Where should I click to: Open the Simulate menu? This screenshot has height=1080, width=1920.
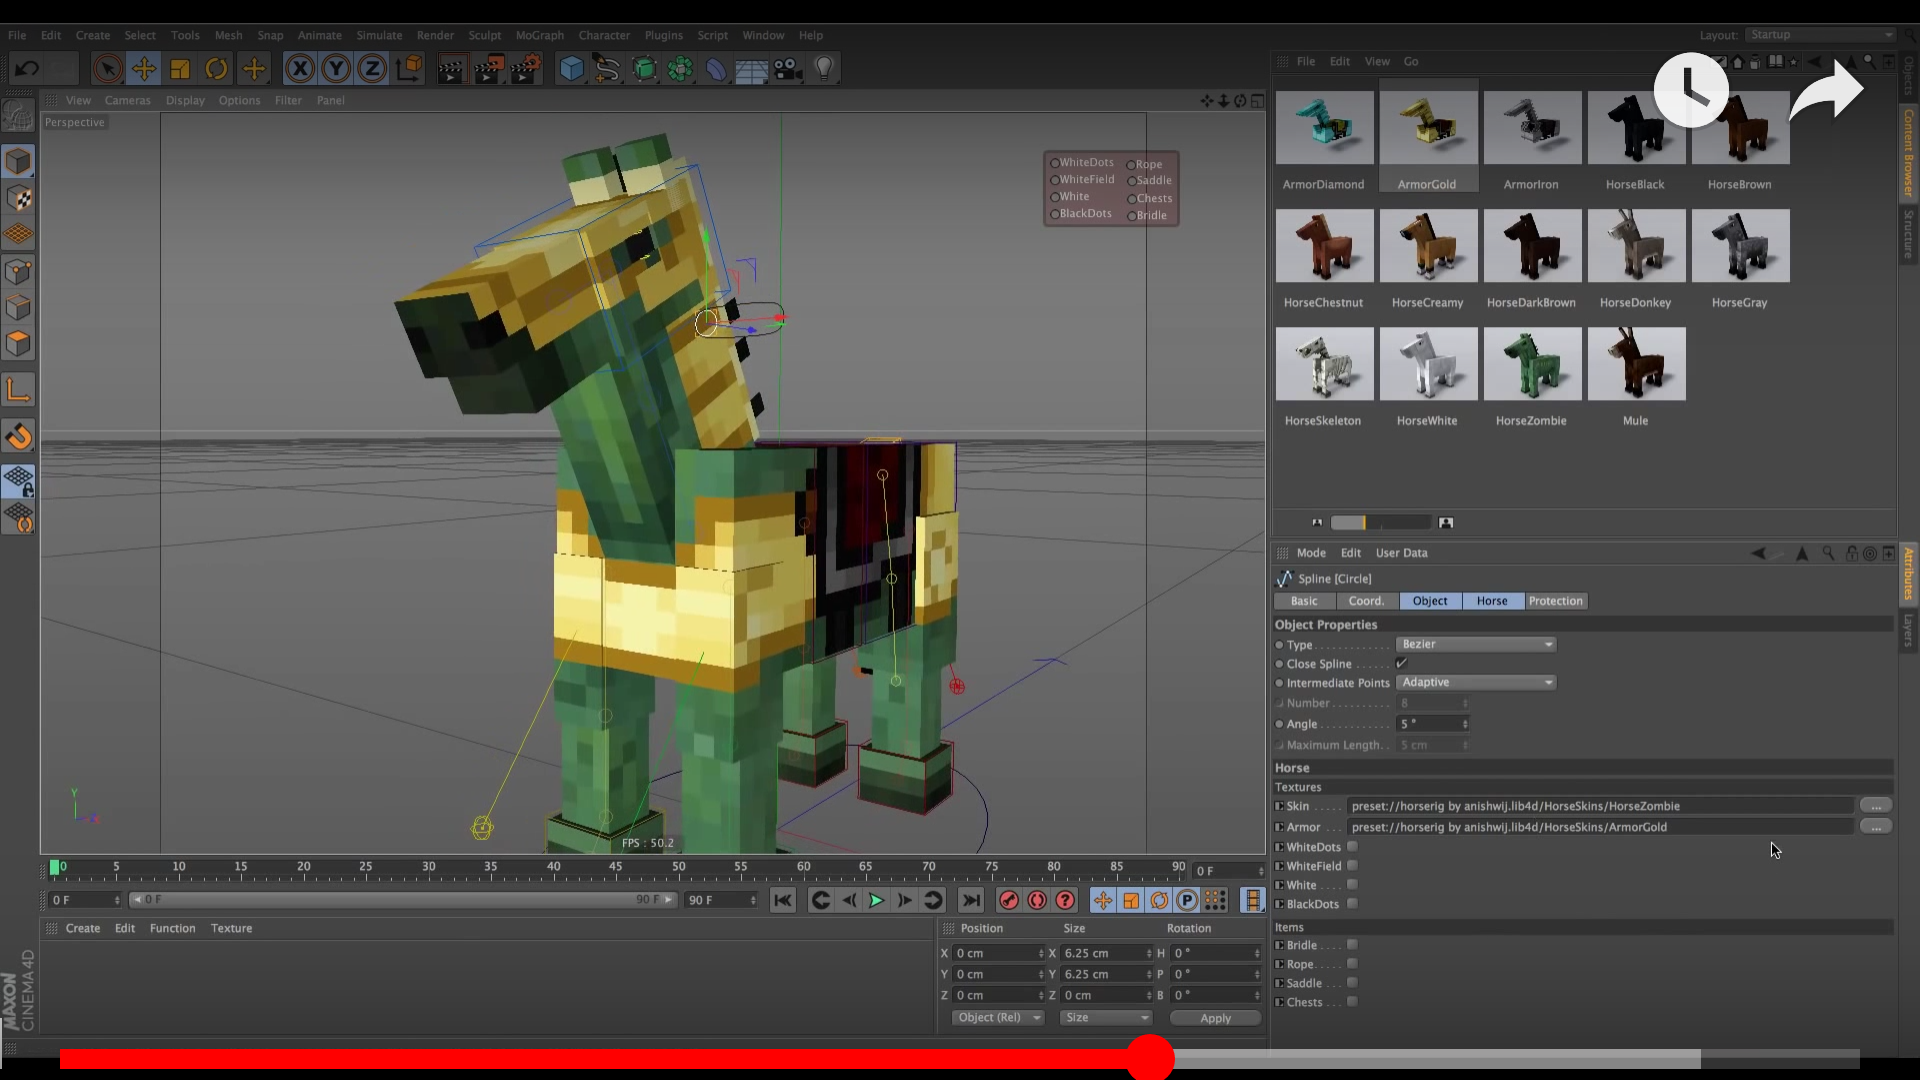click(x=379, y=35)
